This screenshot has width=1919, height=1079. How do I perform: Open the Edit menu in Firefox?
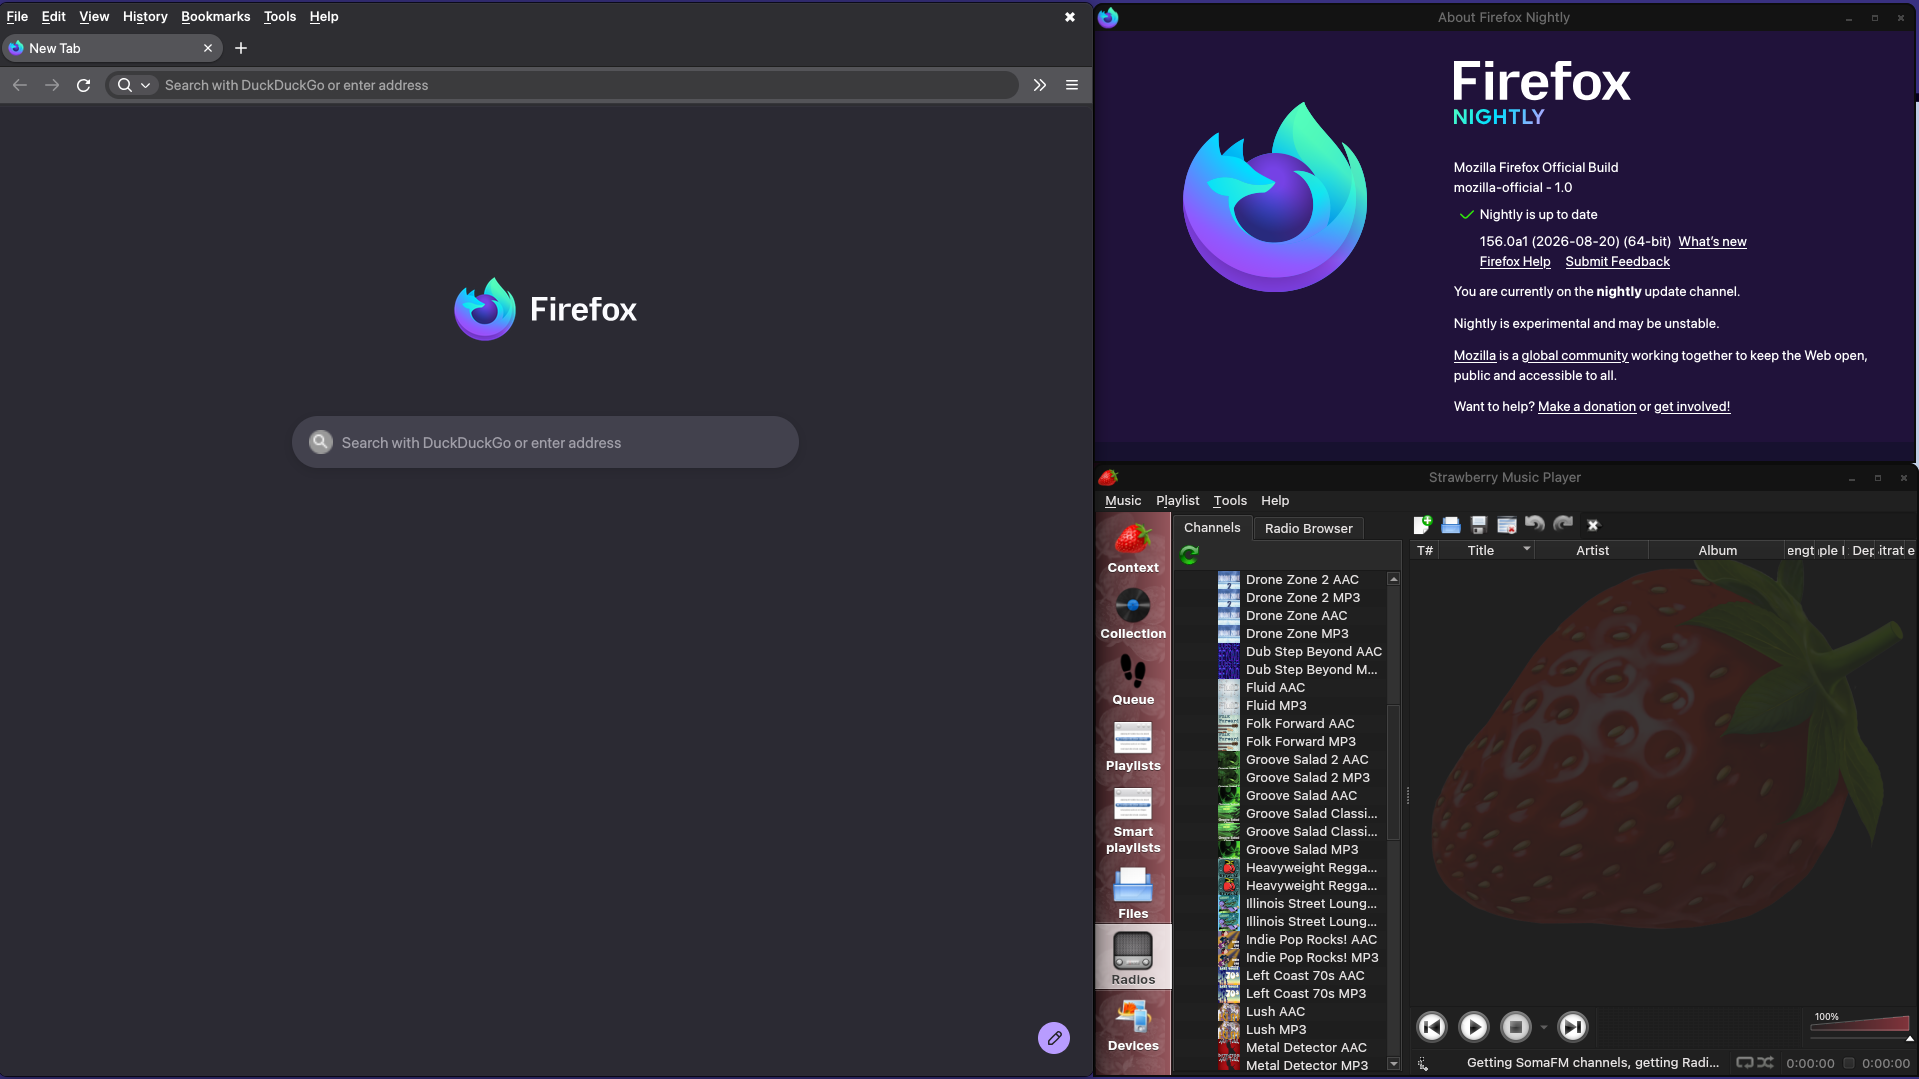point(54,16)
